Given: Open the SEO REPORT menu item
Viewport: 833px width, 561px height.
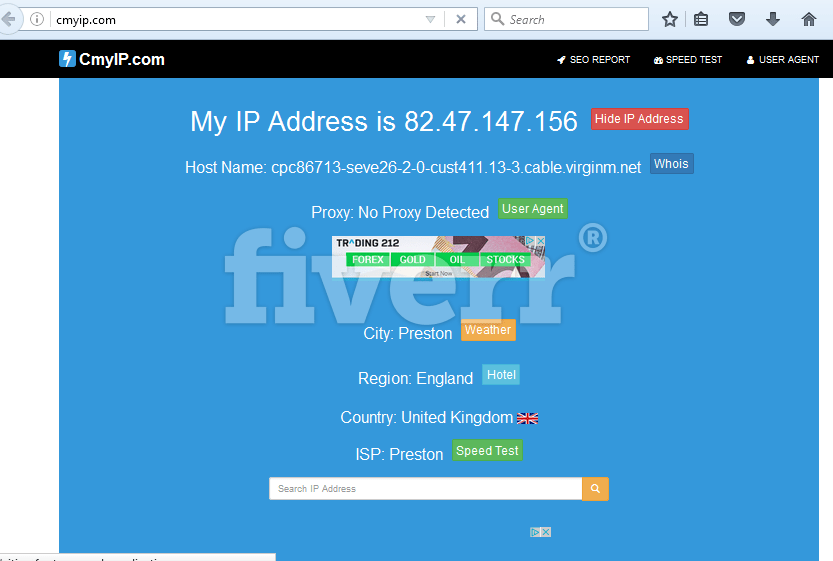Looking at the screenshot, I should 593,60.
